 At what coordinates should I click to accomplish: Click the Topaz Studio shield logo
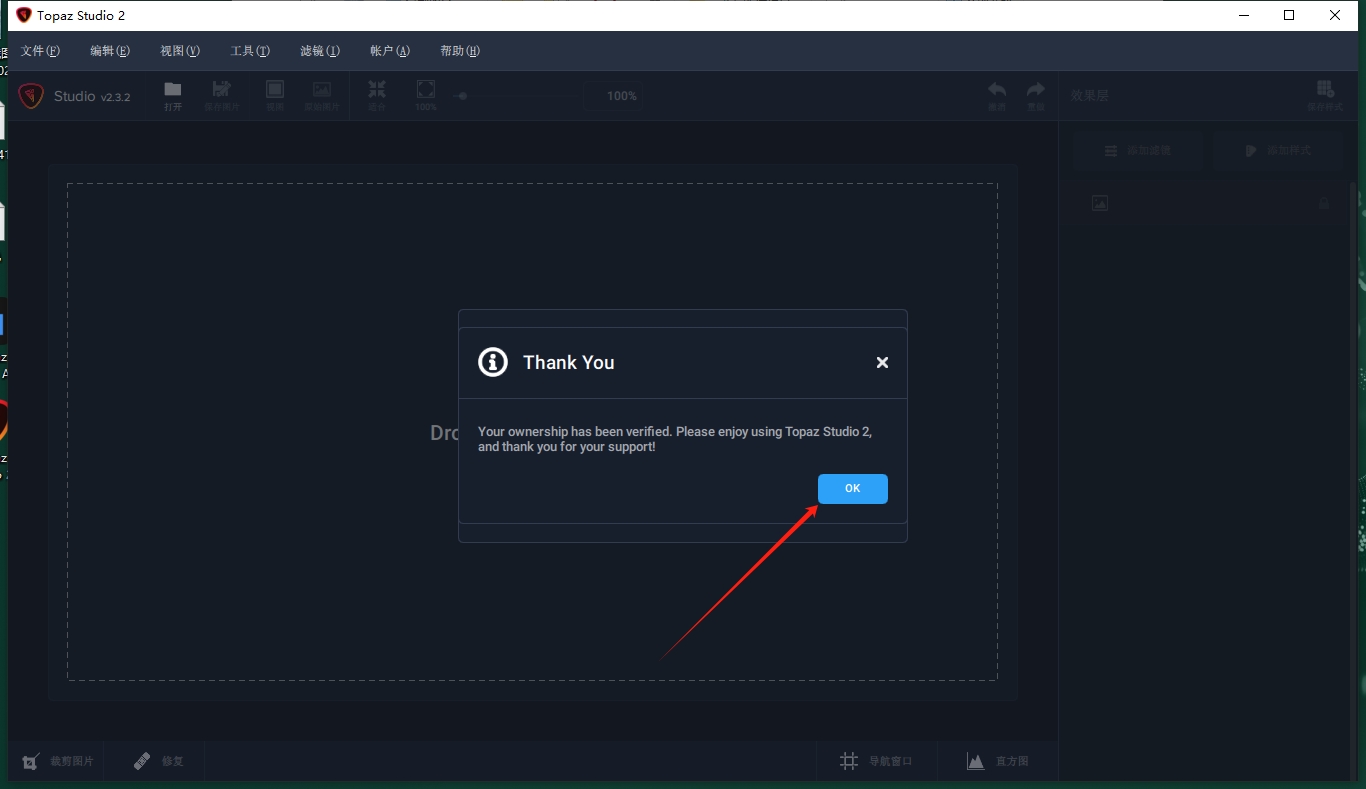pyautogui.click(x=31, y=96)
